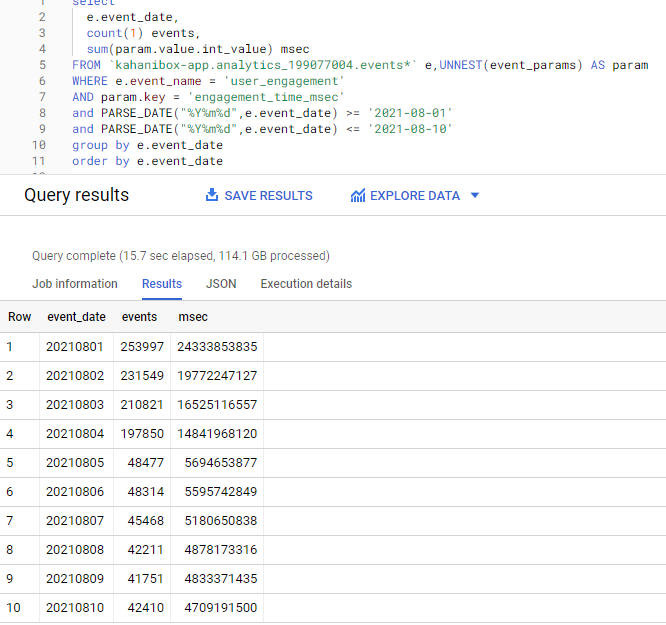Click the Save Results download icon
The height and width of the screenshot is (625, 666).
212,195
